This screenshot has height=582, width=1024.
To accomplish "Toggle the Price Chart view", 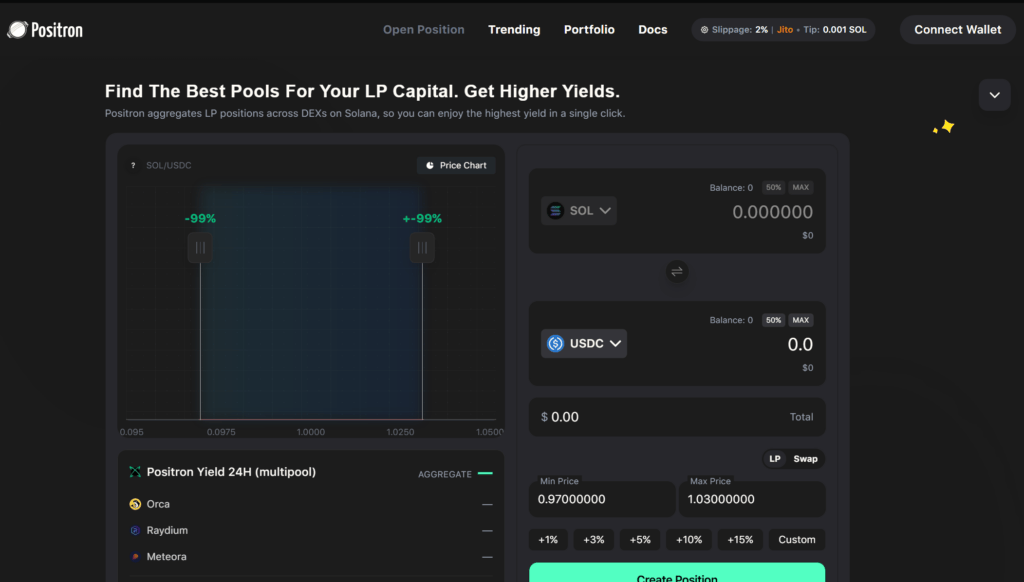I will (x=455, y=165).
